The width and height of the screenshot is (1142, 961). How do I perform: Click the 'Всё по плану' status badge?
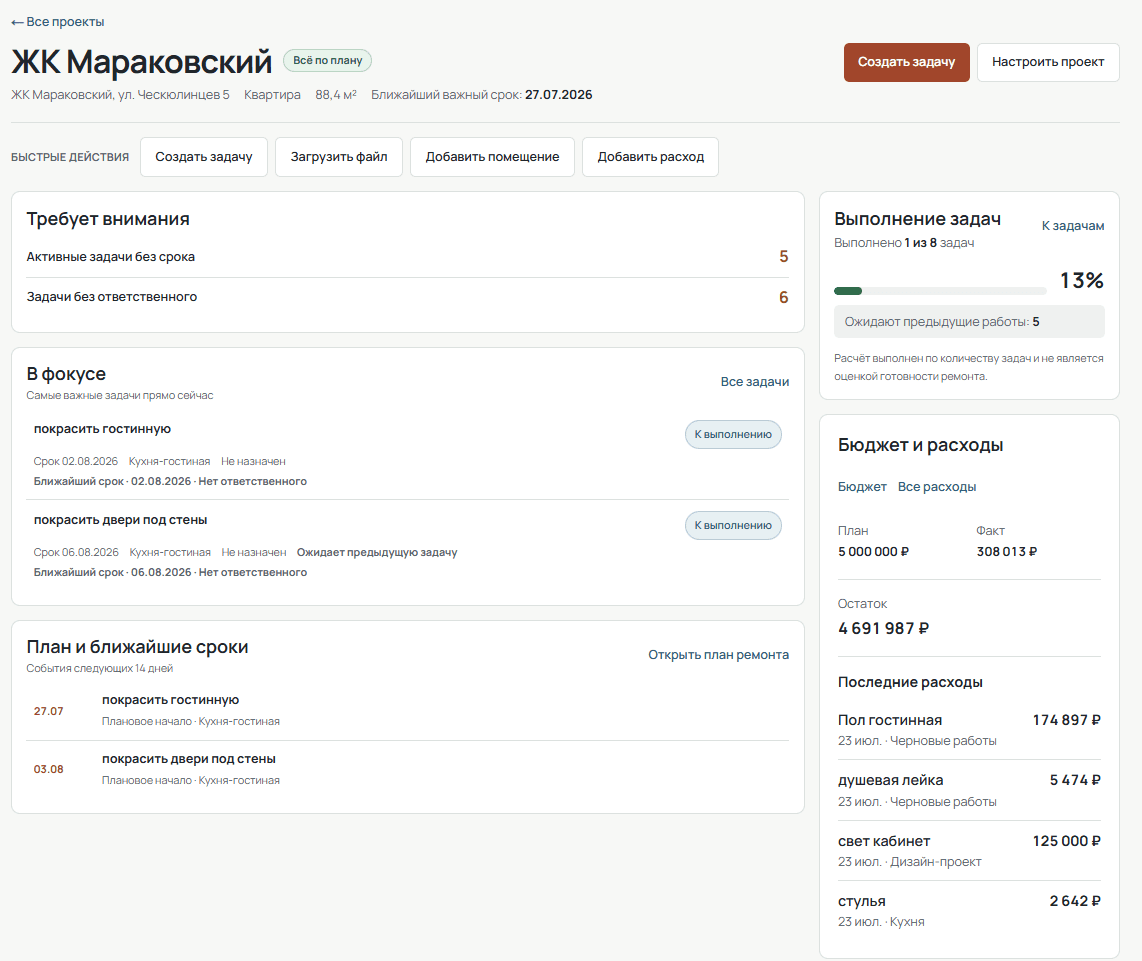[327, 60]
